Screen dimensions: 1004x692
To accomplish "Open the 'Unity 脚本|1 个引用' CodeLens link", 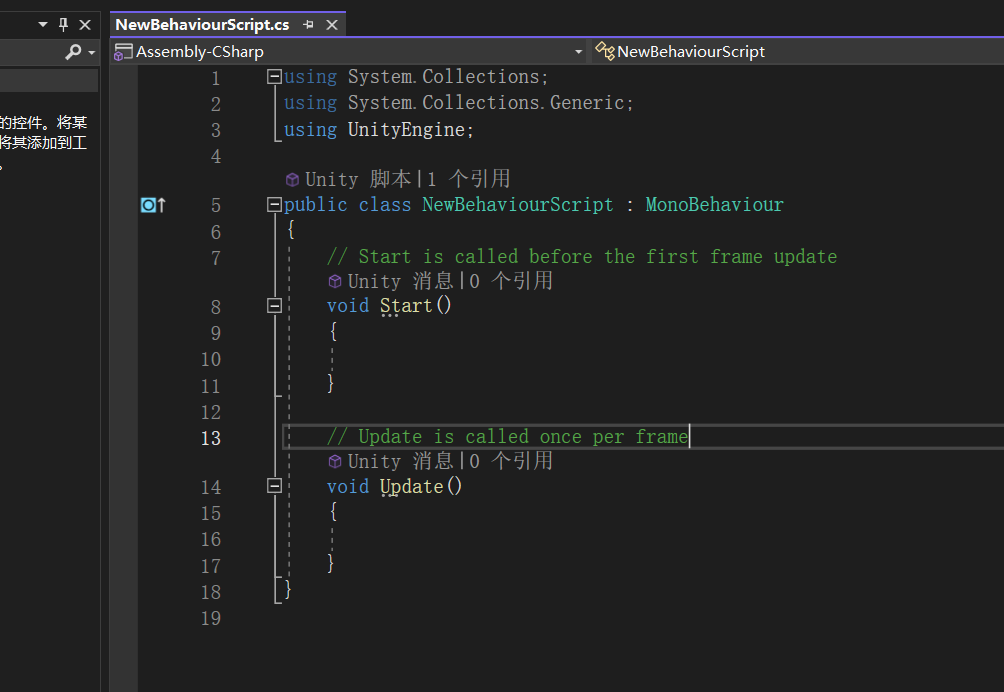I will (x=407, y=179).
